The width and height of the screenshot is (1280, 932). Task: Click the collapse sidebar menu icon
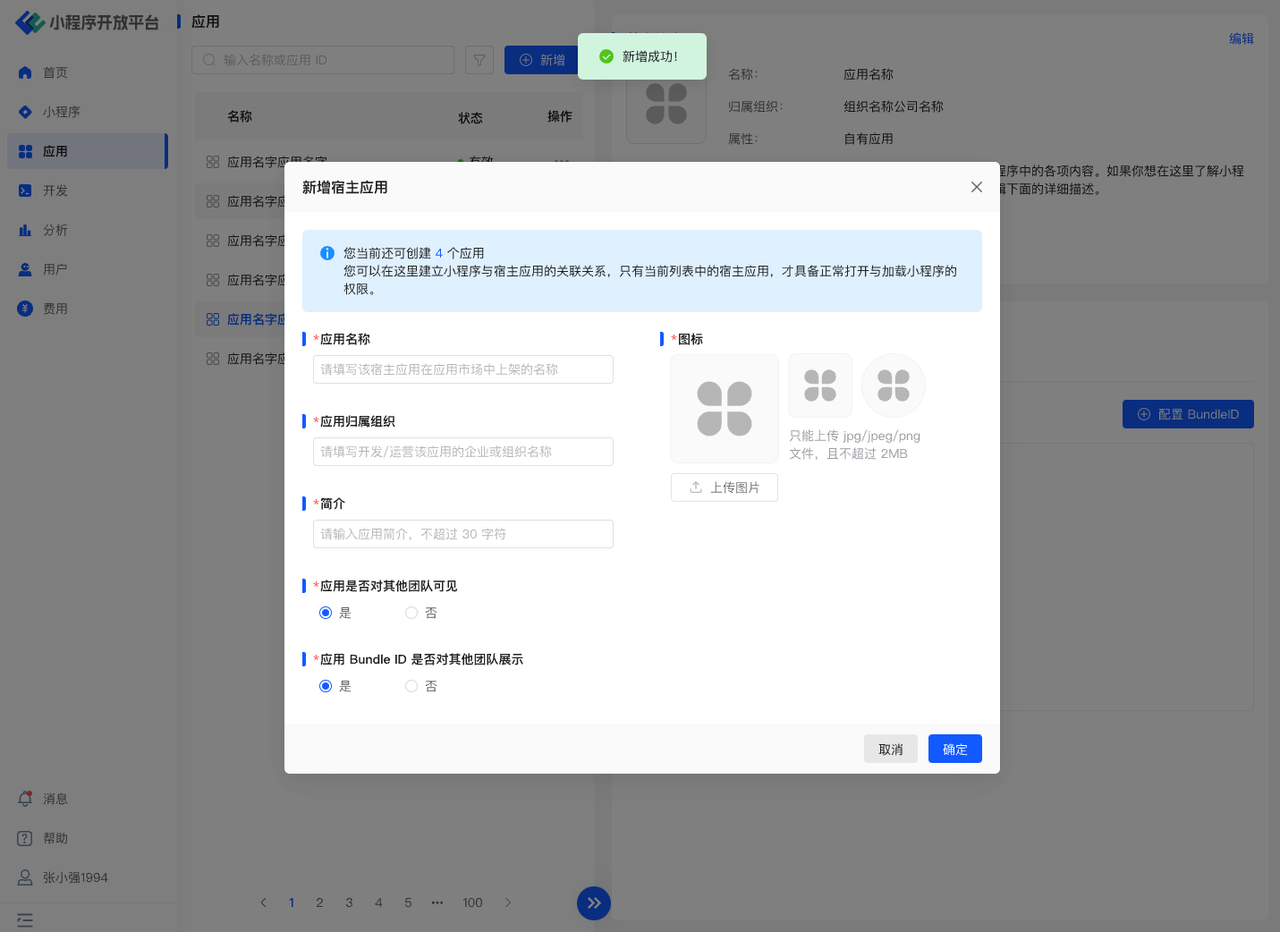[25, 918]
